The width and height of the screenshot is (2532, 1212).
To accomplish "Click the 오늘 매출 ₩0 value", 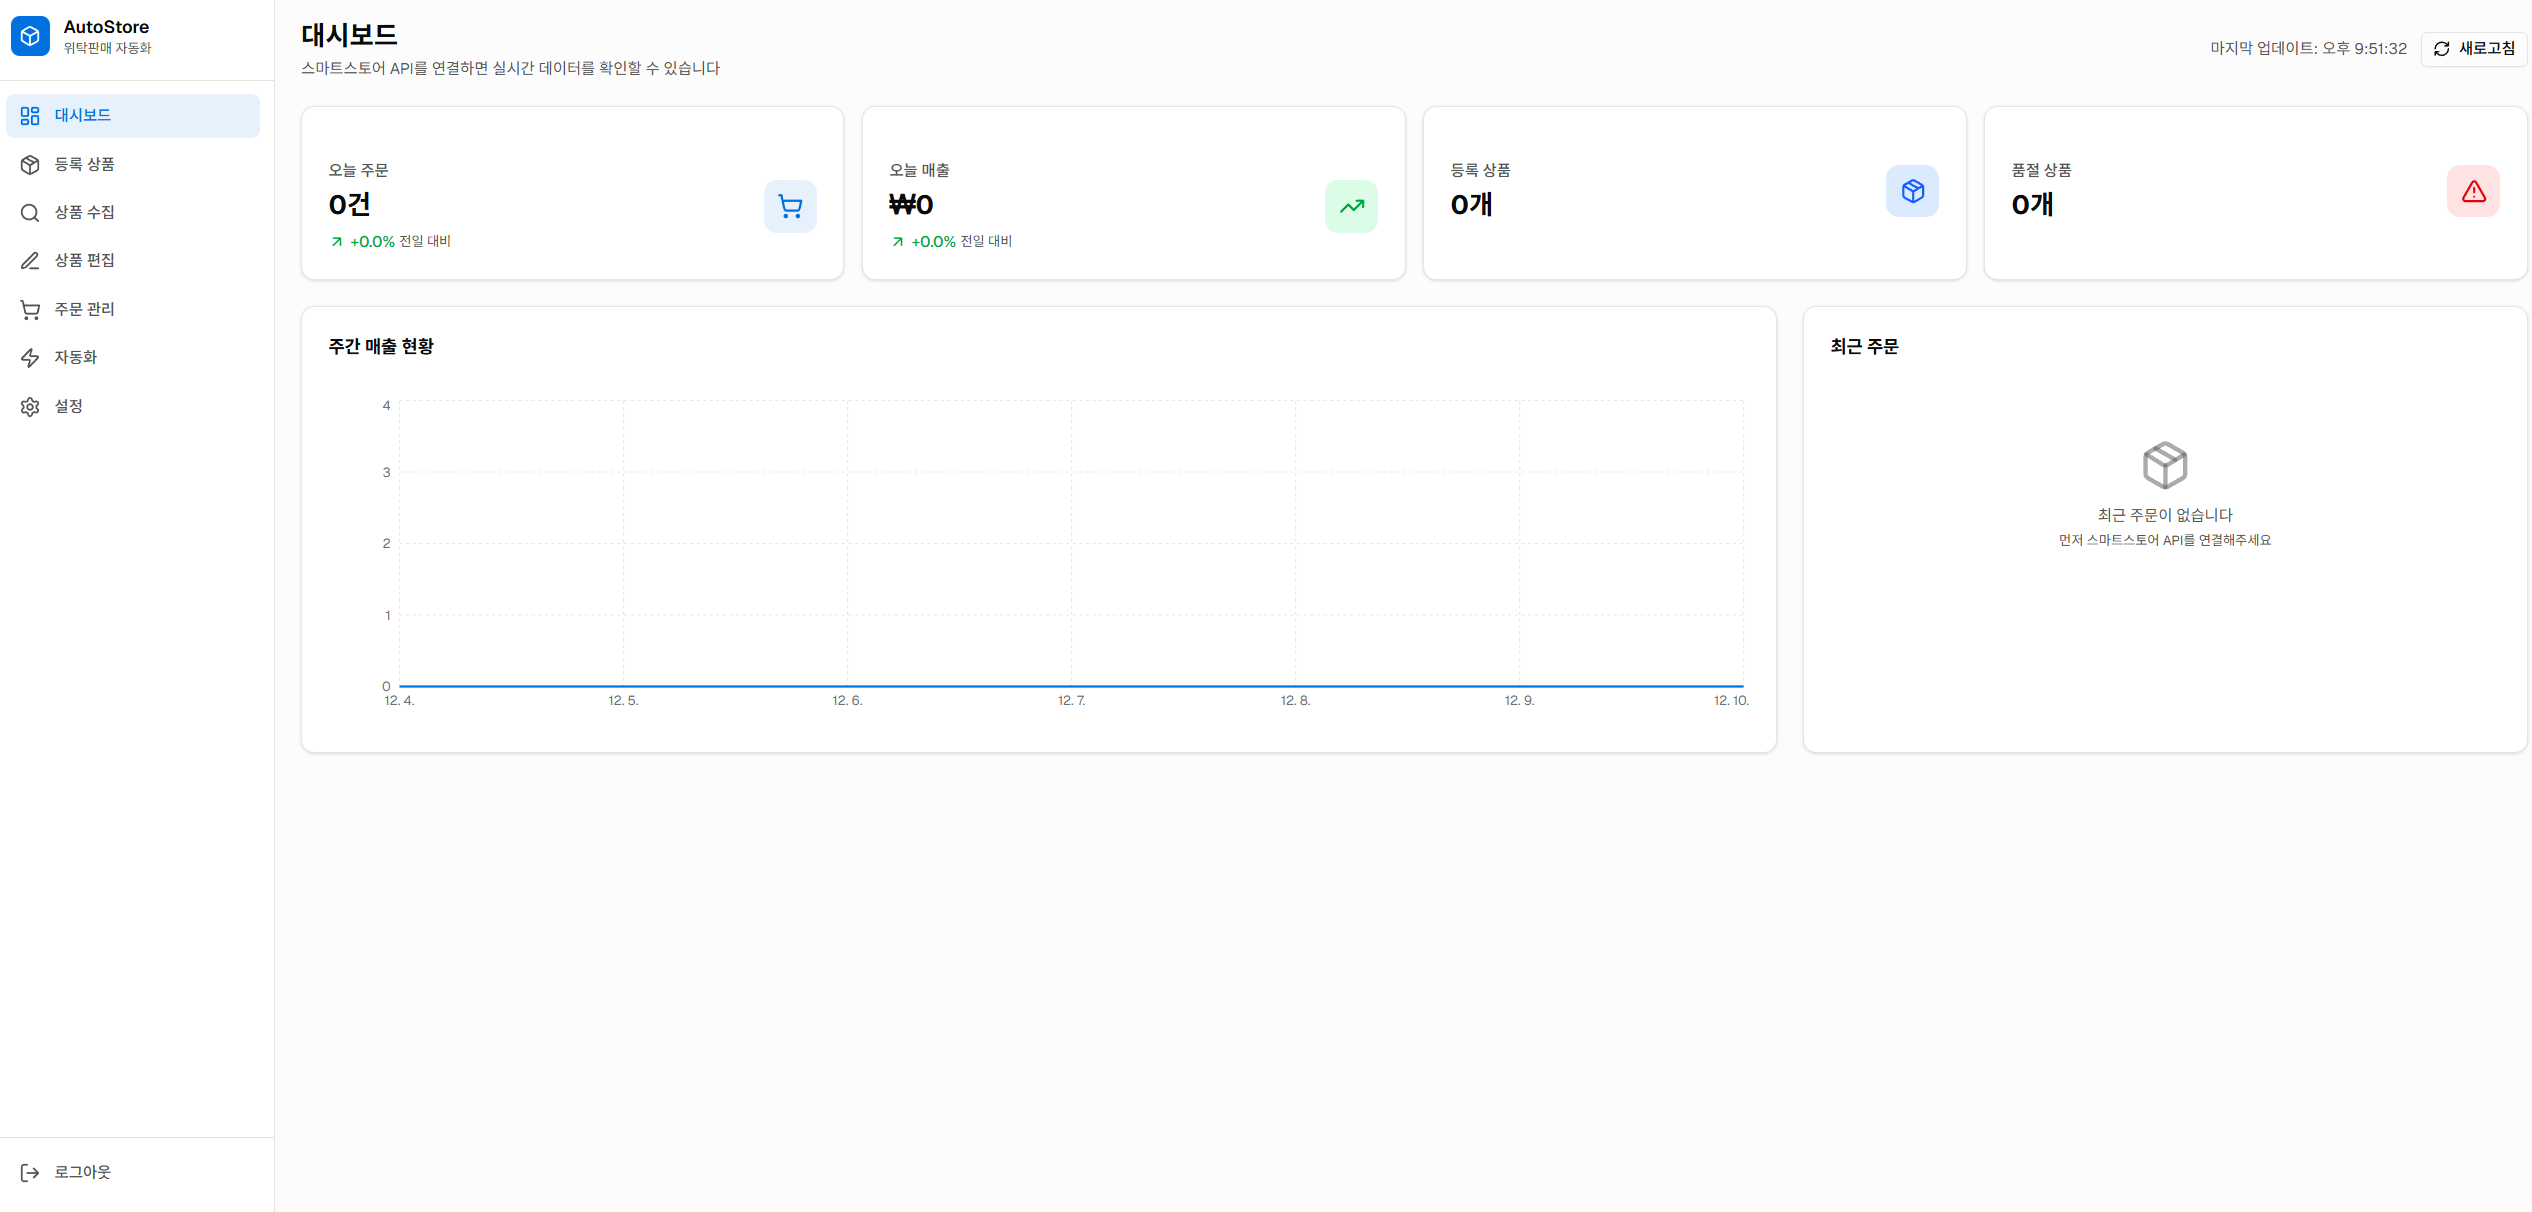I will click(911, 205).
